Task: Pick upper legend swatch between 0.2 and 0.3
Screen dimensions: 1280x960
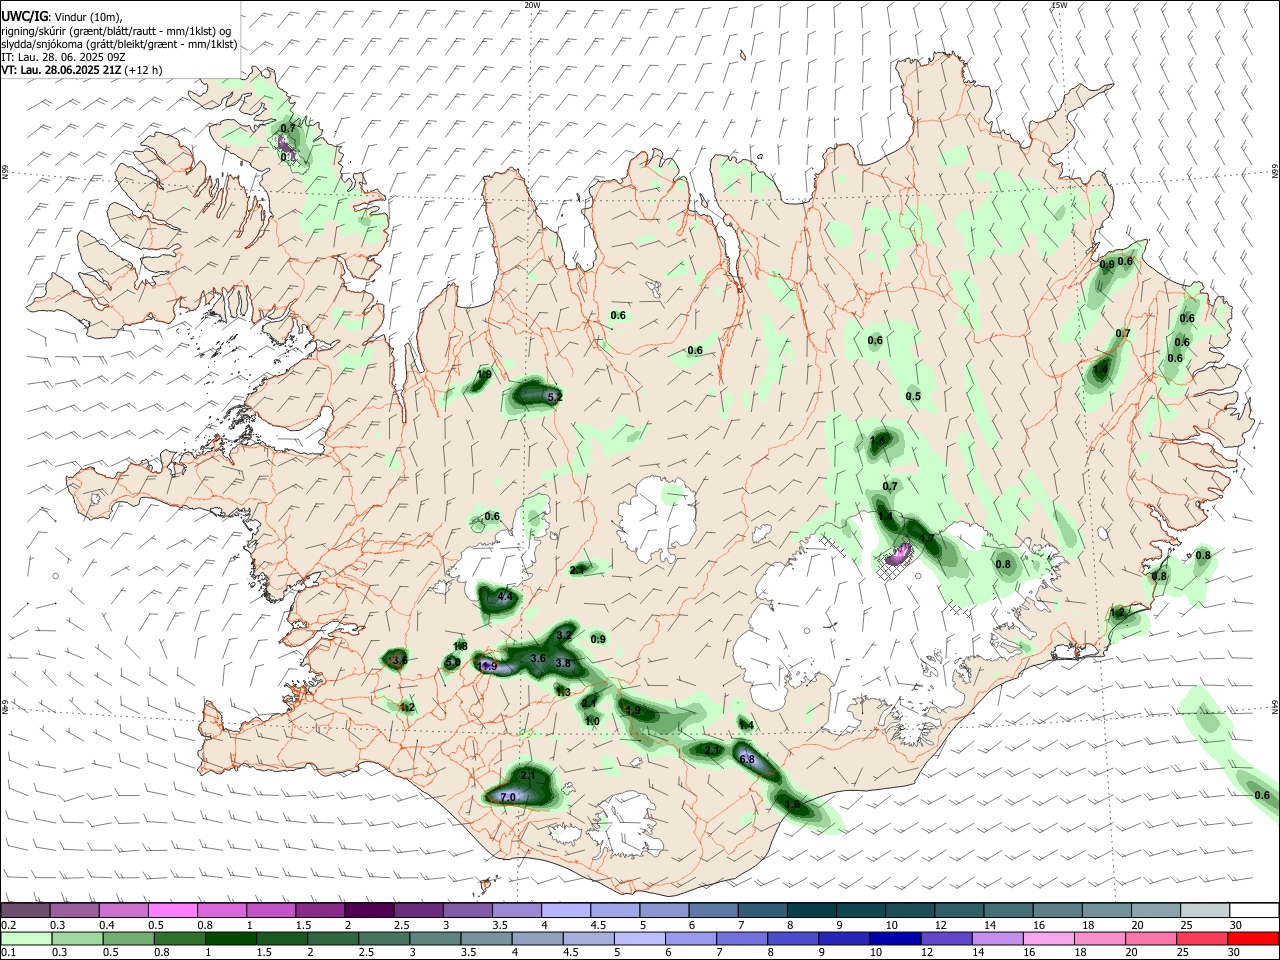Action: 25,910
